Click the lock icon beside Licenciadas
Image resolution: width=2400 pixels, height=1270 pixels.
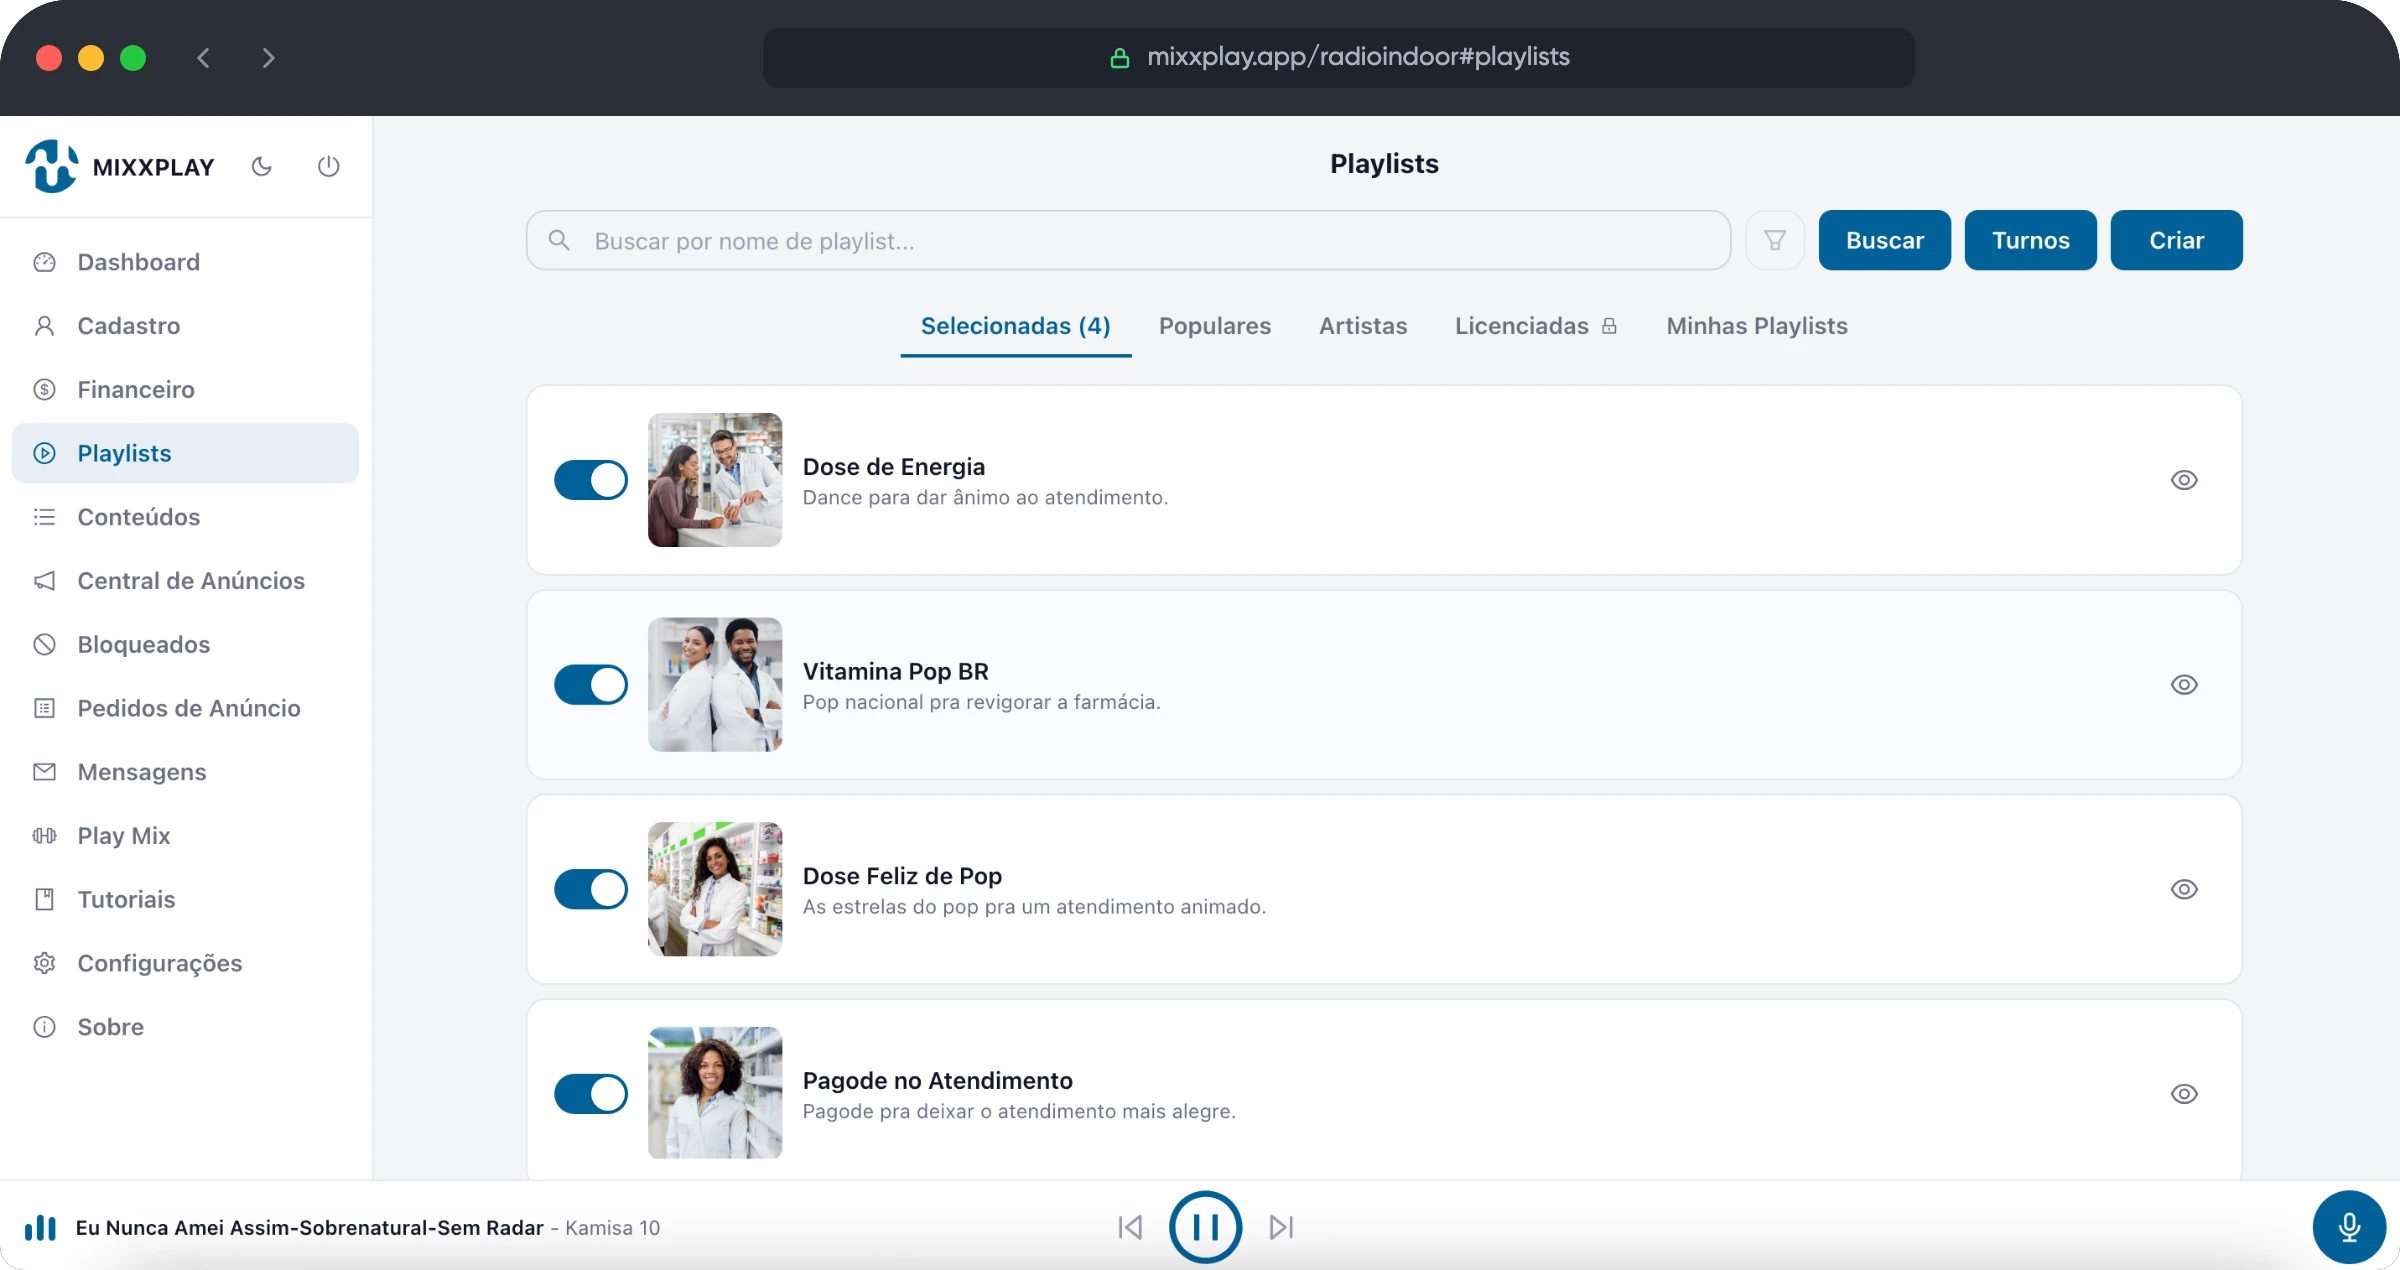click(x=1609, y=326)
